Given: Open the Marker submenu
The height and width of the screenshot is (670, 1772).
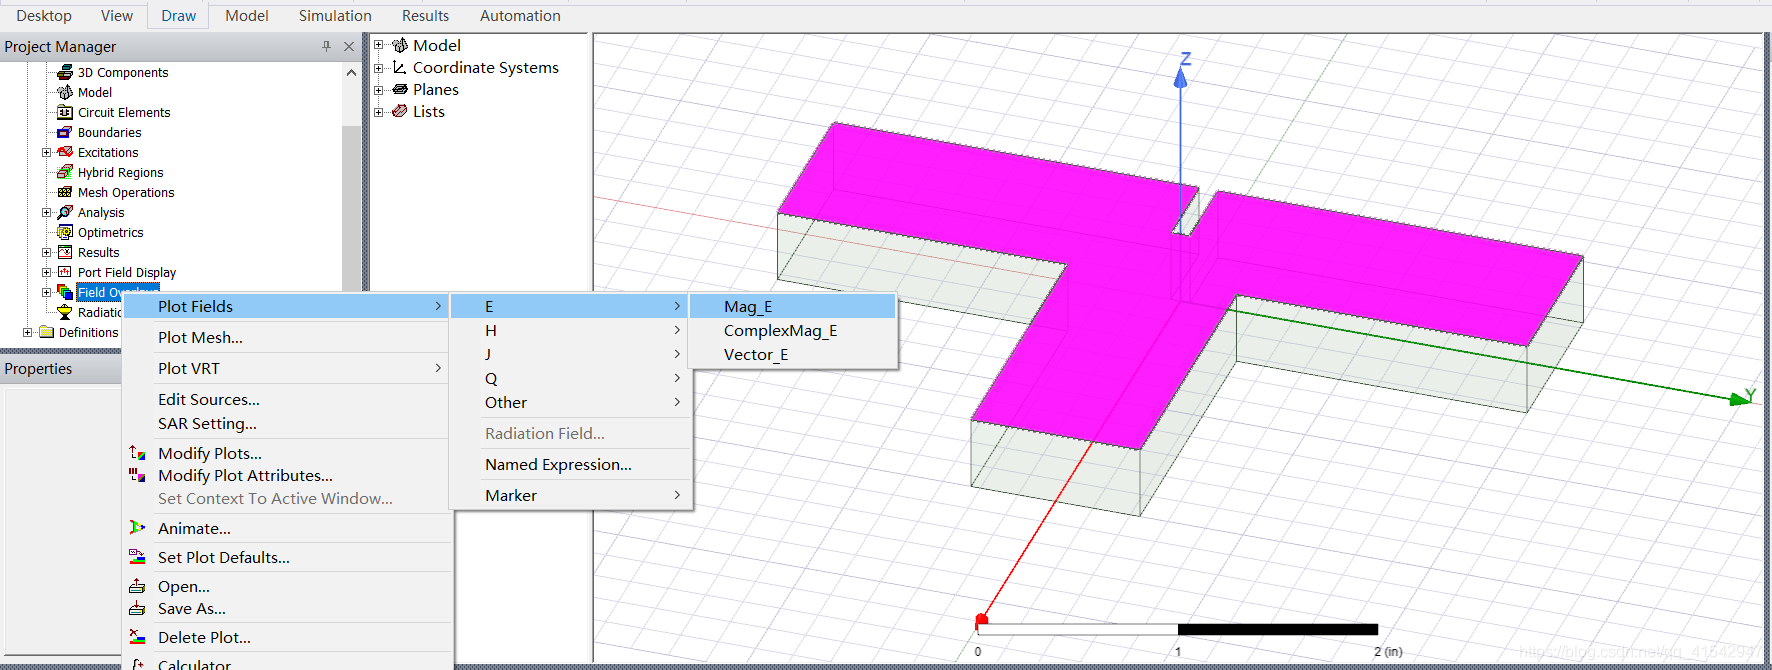Looking at the screenshot, I should [571, 495].
